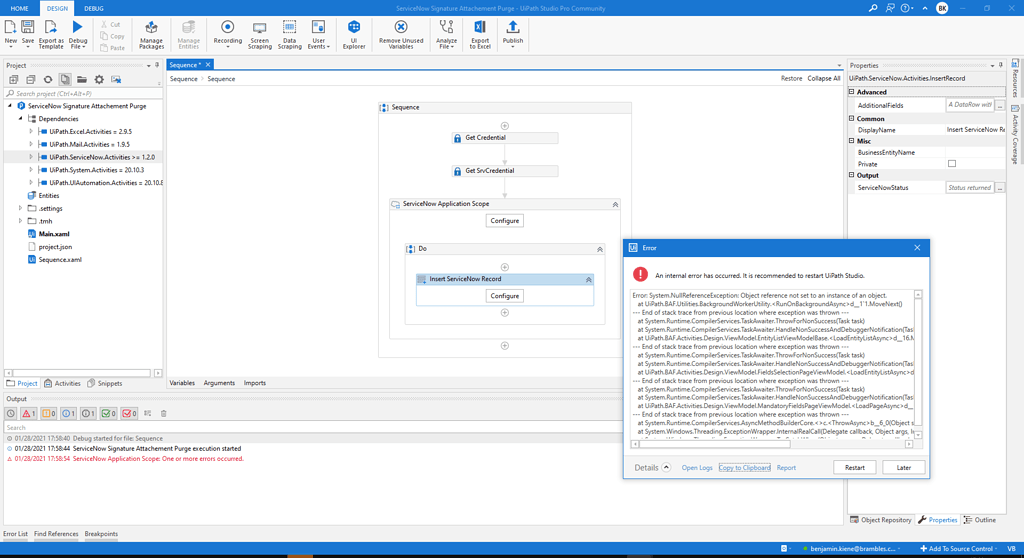
Task: Click Collapse All icon in Project panel
Action: [x=31, y=80]
